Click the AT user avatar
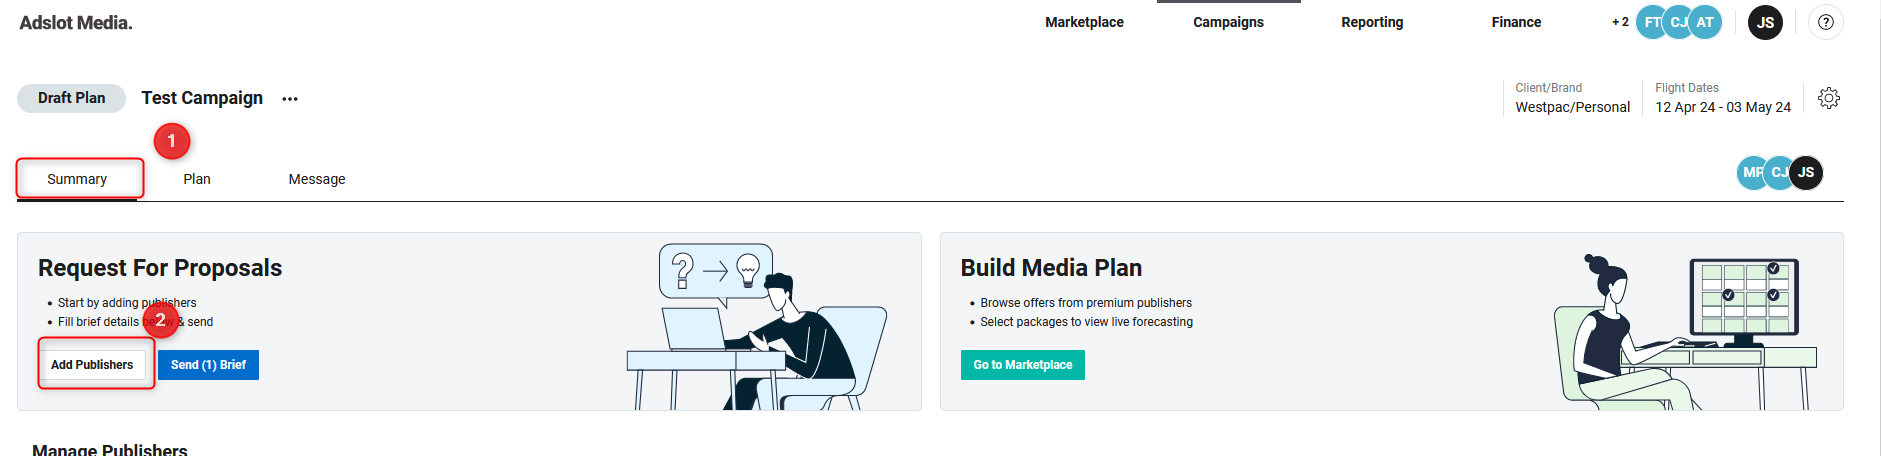 coord(1706,22)
